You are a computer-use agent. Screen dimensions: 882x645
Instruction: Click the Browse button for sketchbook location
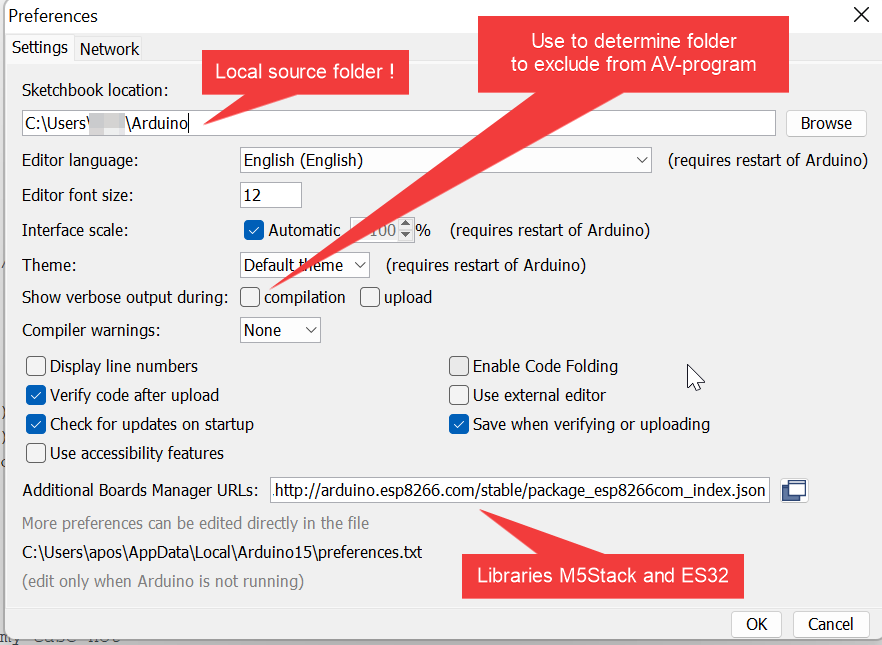point(826,123)
